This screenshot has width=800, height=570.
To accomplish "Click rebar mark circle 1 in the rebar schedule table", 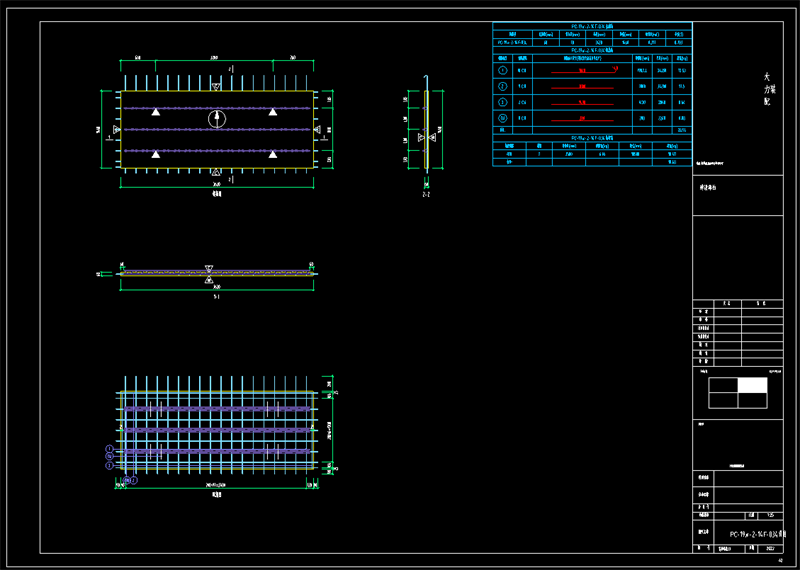I will (x=503, y=70).
